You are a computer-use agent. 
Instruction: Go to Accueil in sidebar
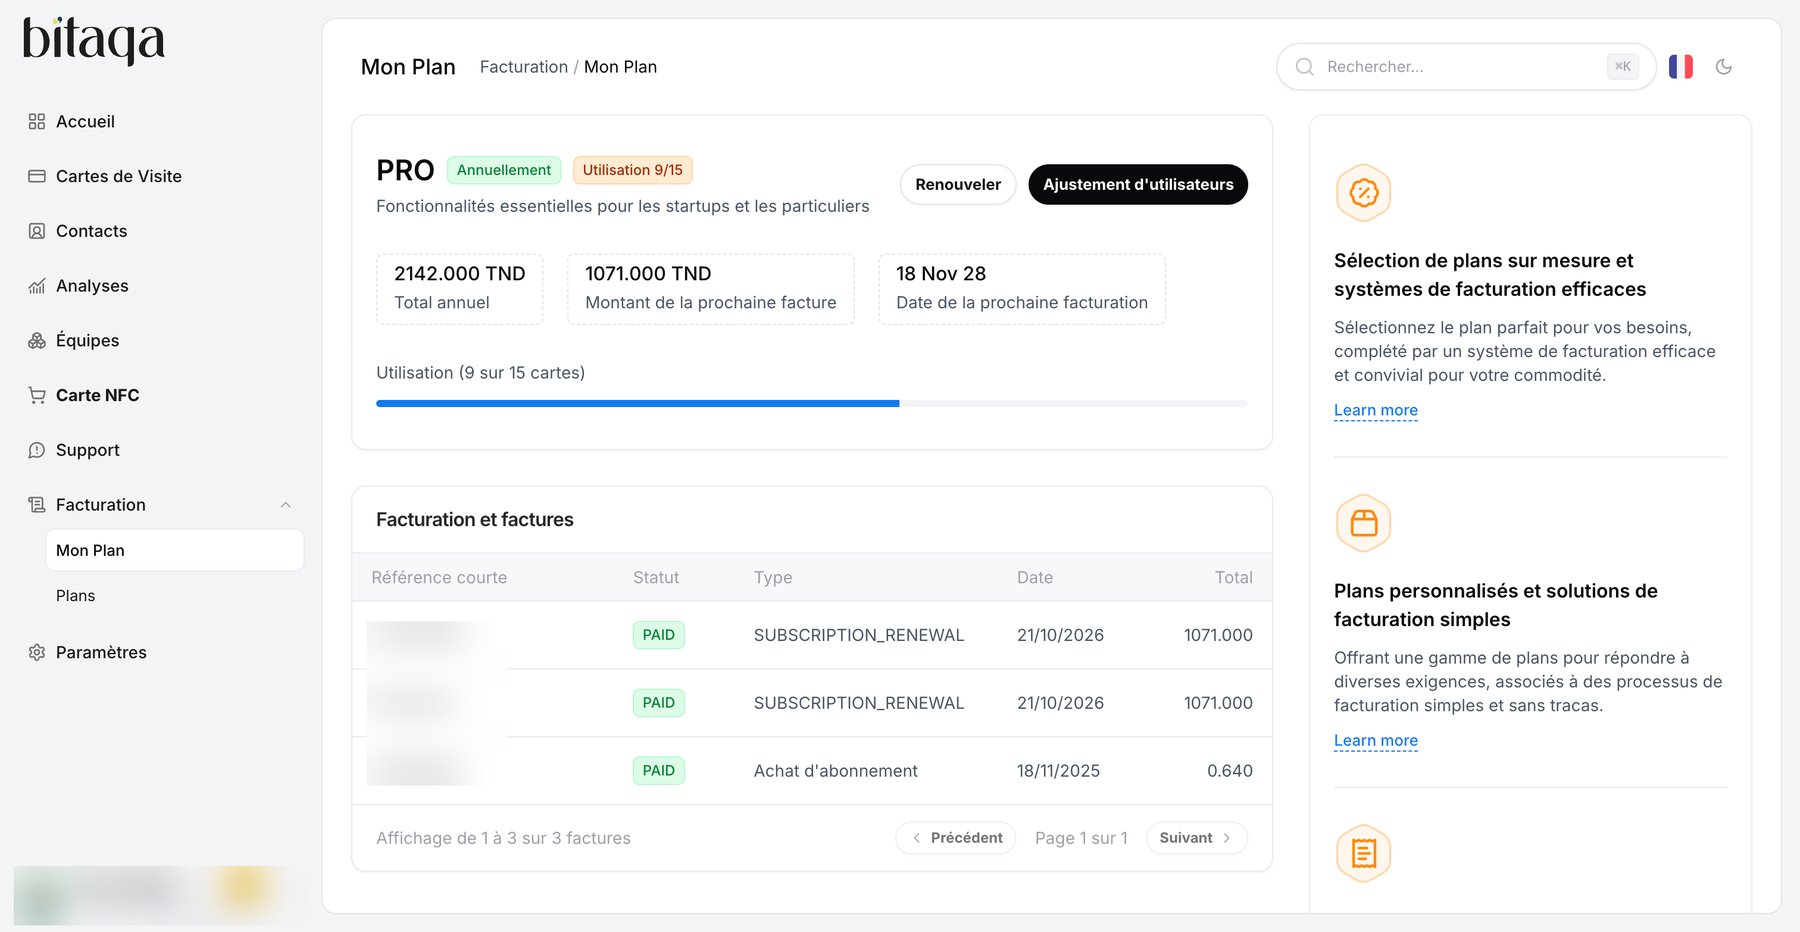point(85,121)
